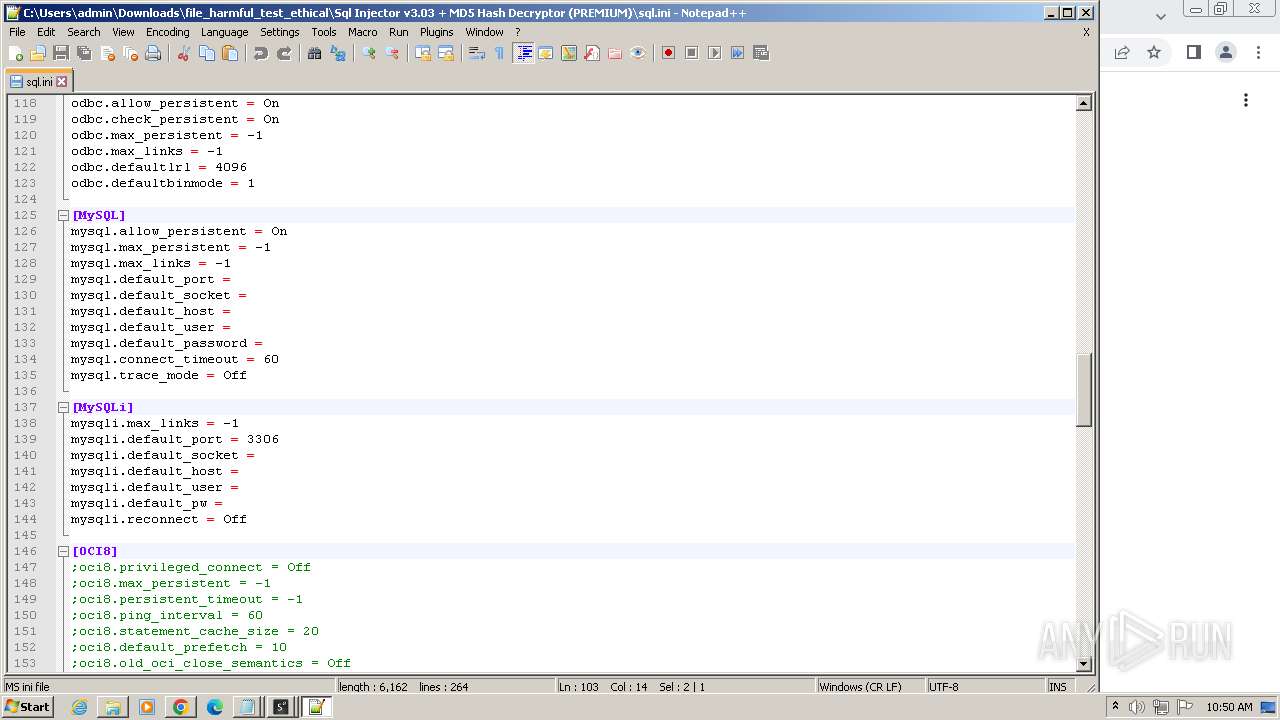Collapse the [OCI8] section fold
The image size is (1280, 720).
[x=63, y=551]
